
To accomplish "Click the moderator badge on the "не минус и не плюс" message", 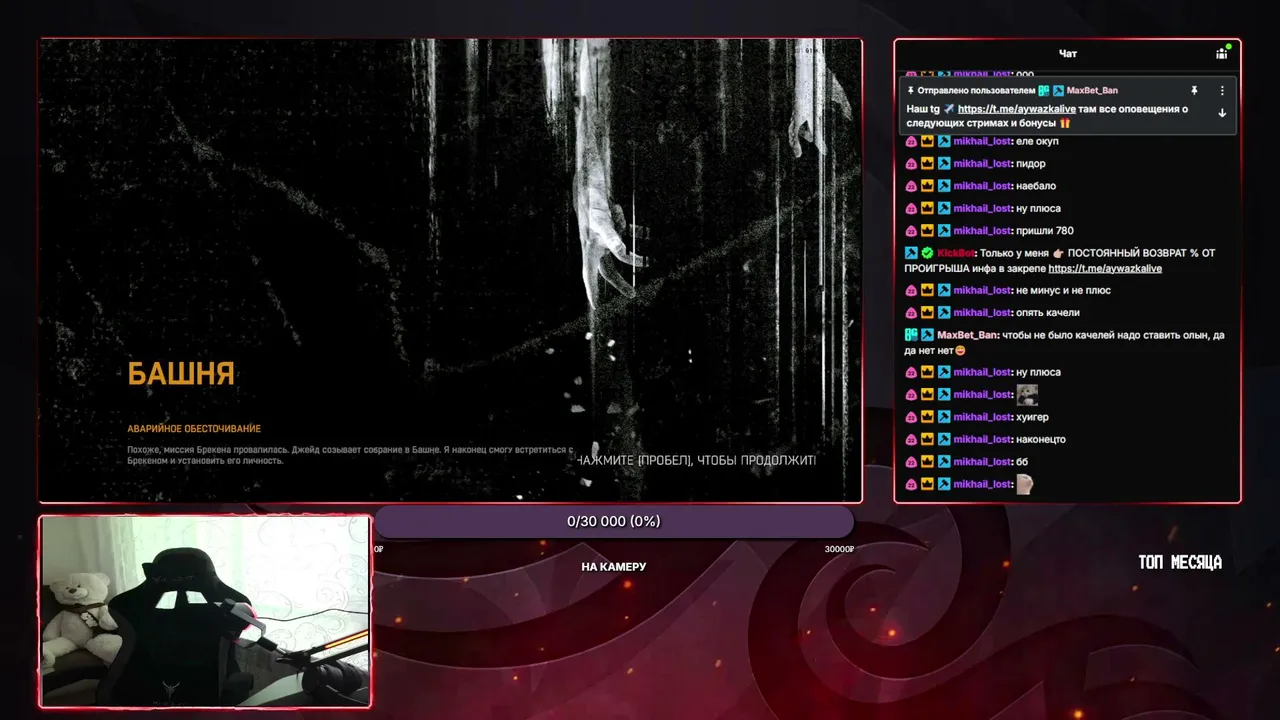I will tap(943, 290).
